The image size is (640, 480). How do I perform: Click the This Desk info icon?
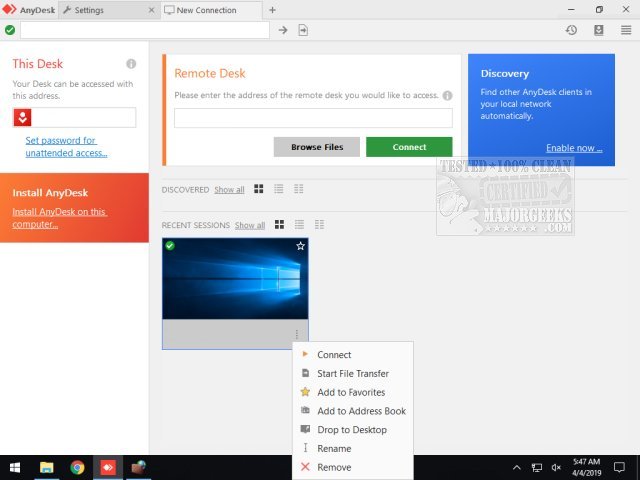click(x=131, y=64)
